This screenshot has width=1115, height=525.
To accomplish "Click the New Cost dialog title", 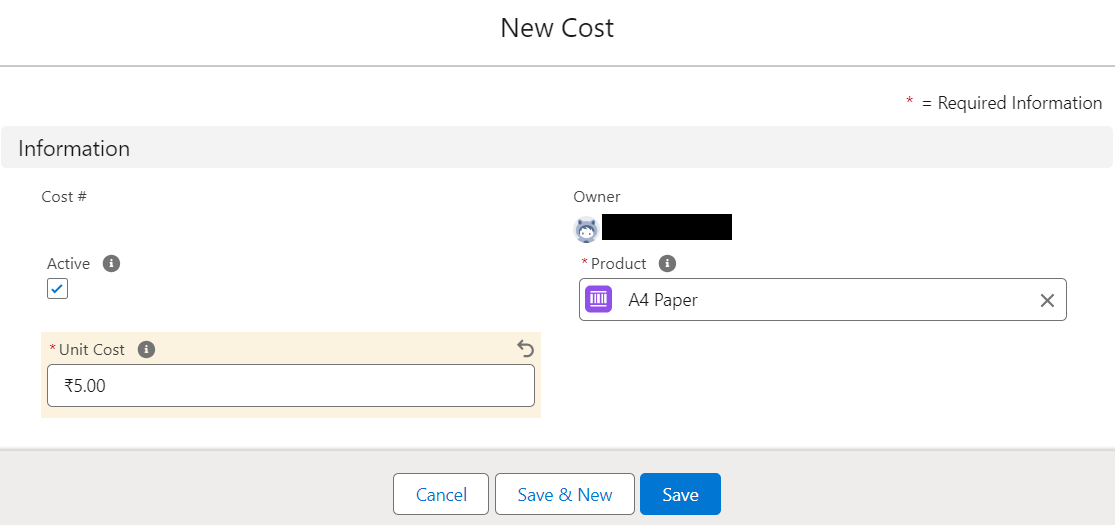I will coord(557,28).
